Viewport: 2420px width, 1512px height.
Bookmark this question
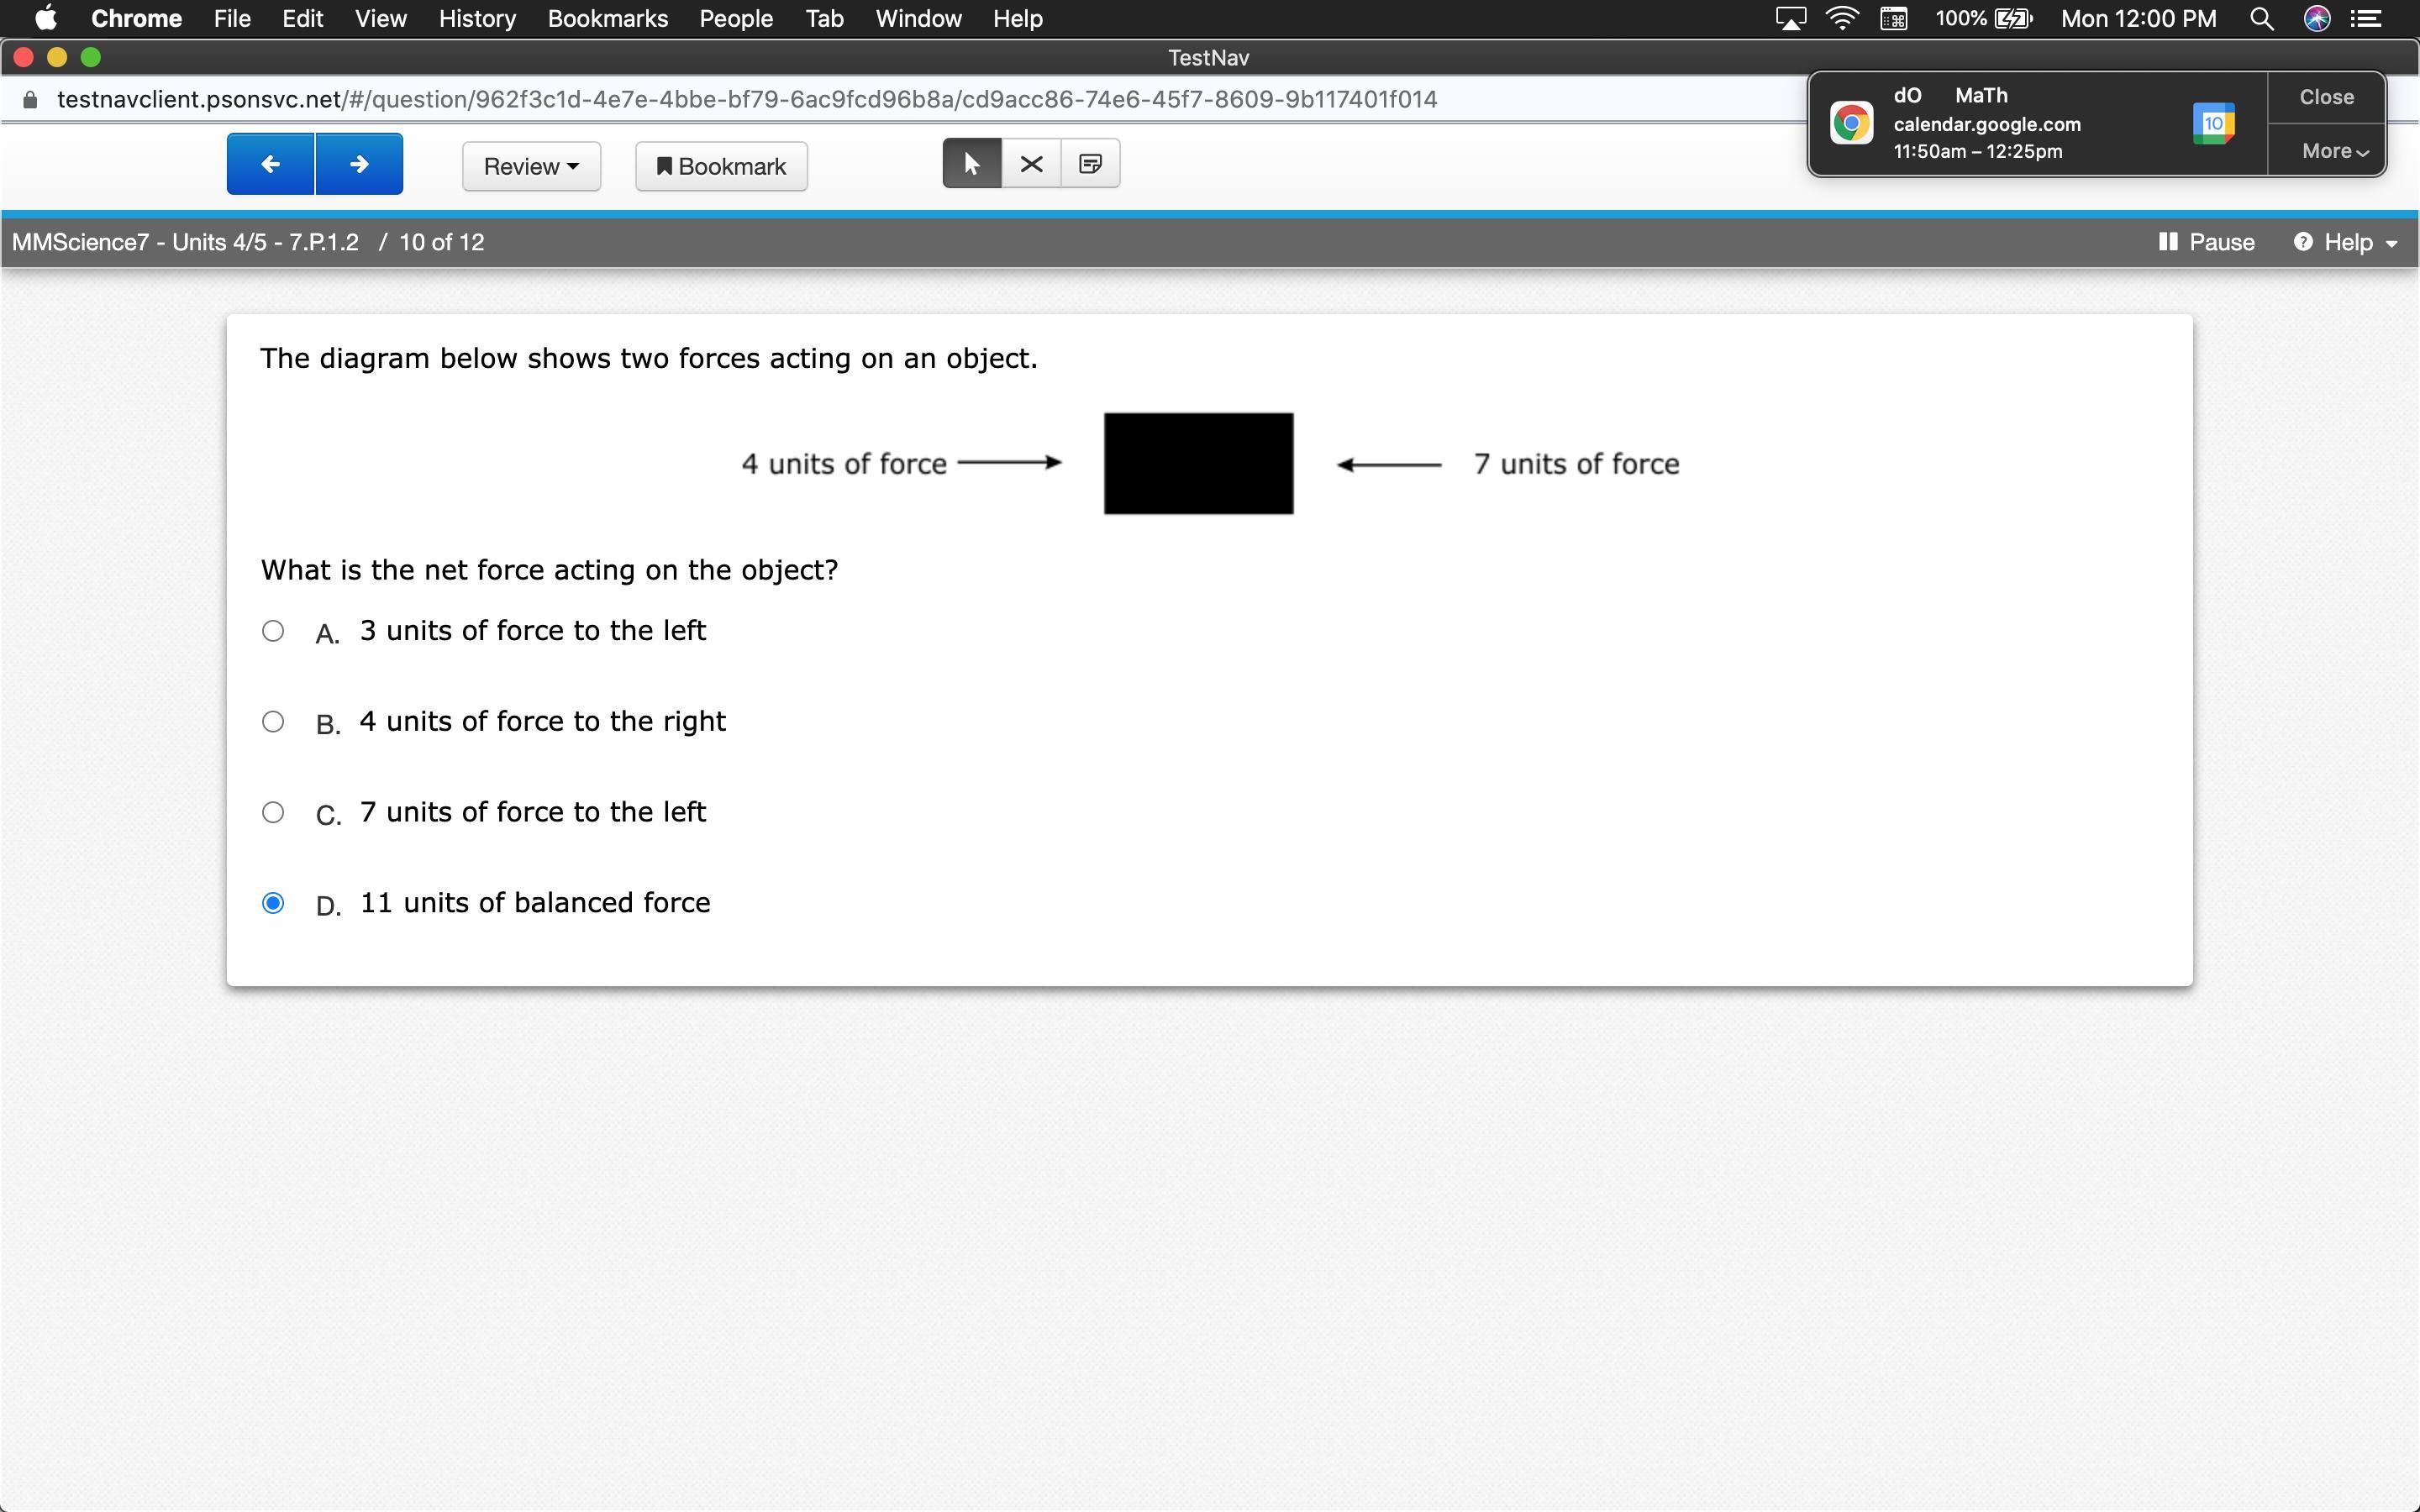[x=721, y=166]
